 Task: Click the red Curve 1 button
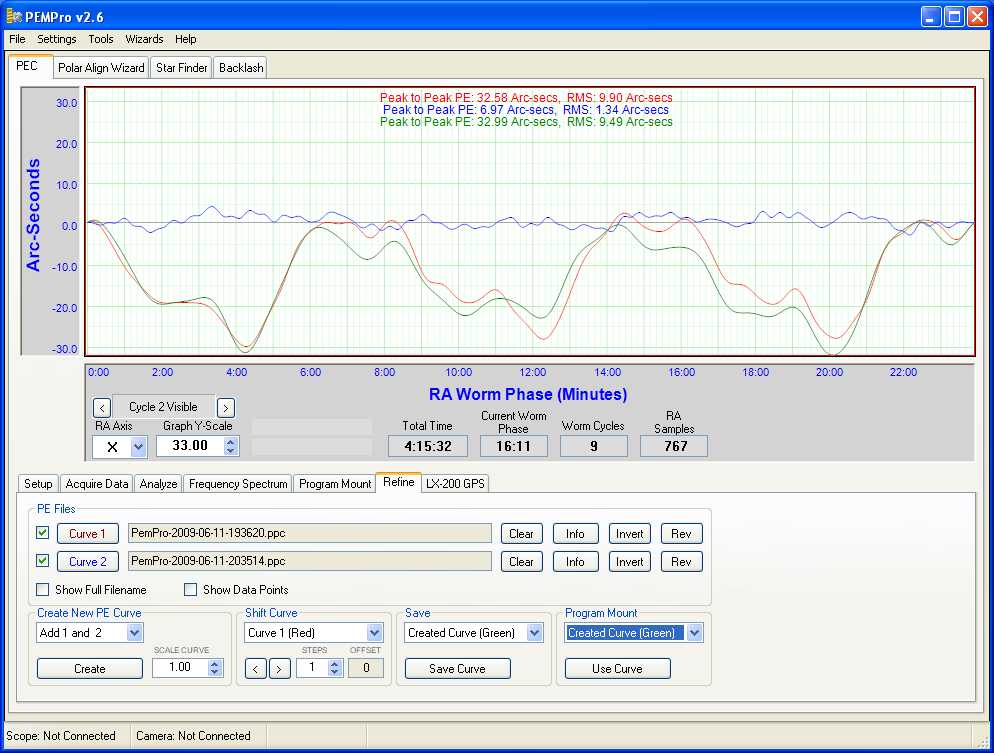point(87,534)
